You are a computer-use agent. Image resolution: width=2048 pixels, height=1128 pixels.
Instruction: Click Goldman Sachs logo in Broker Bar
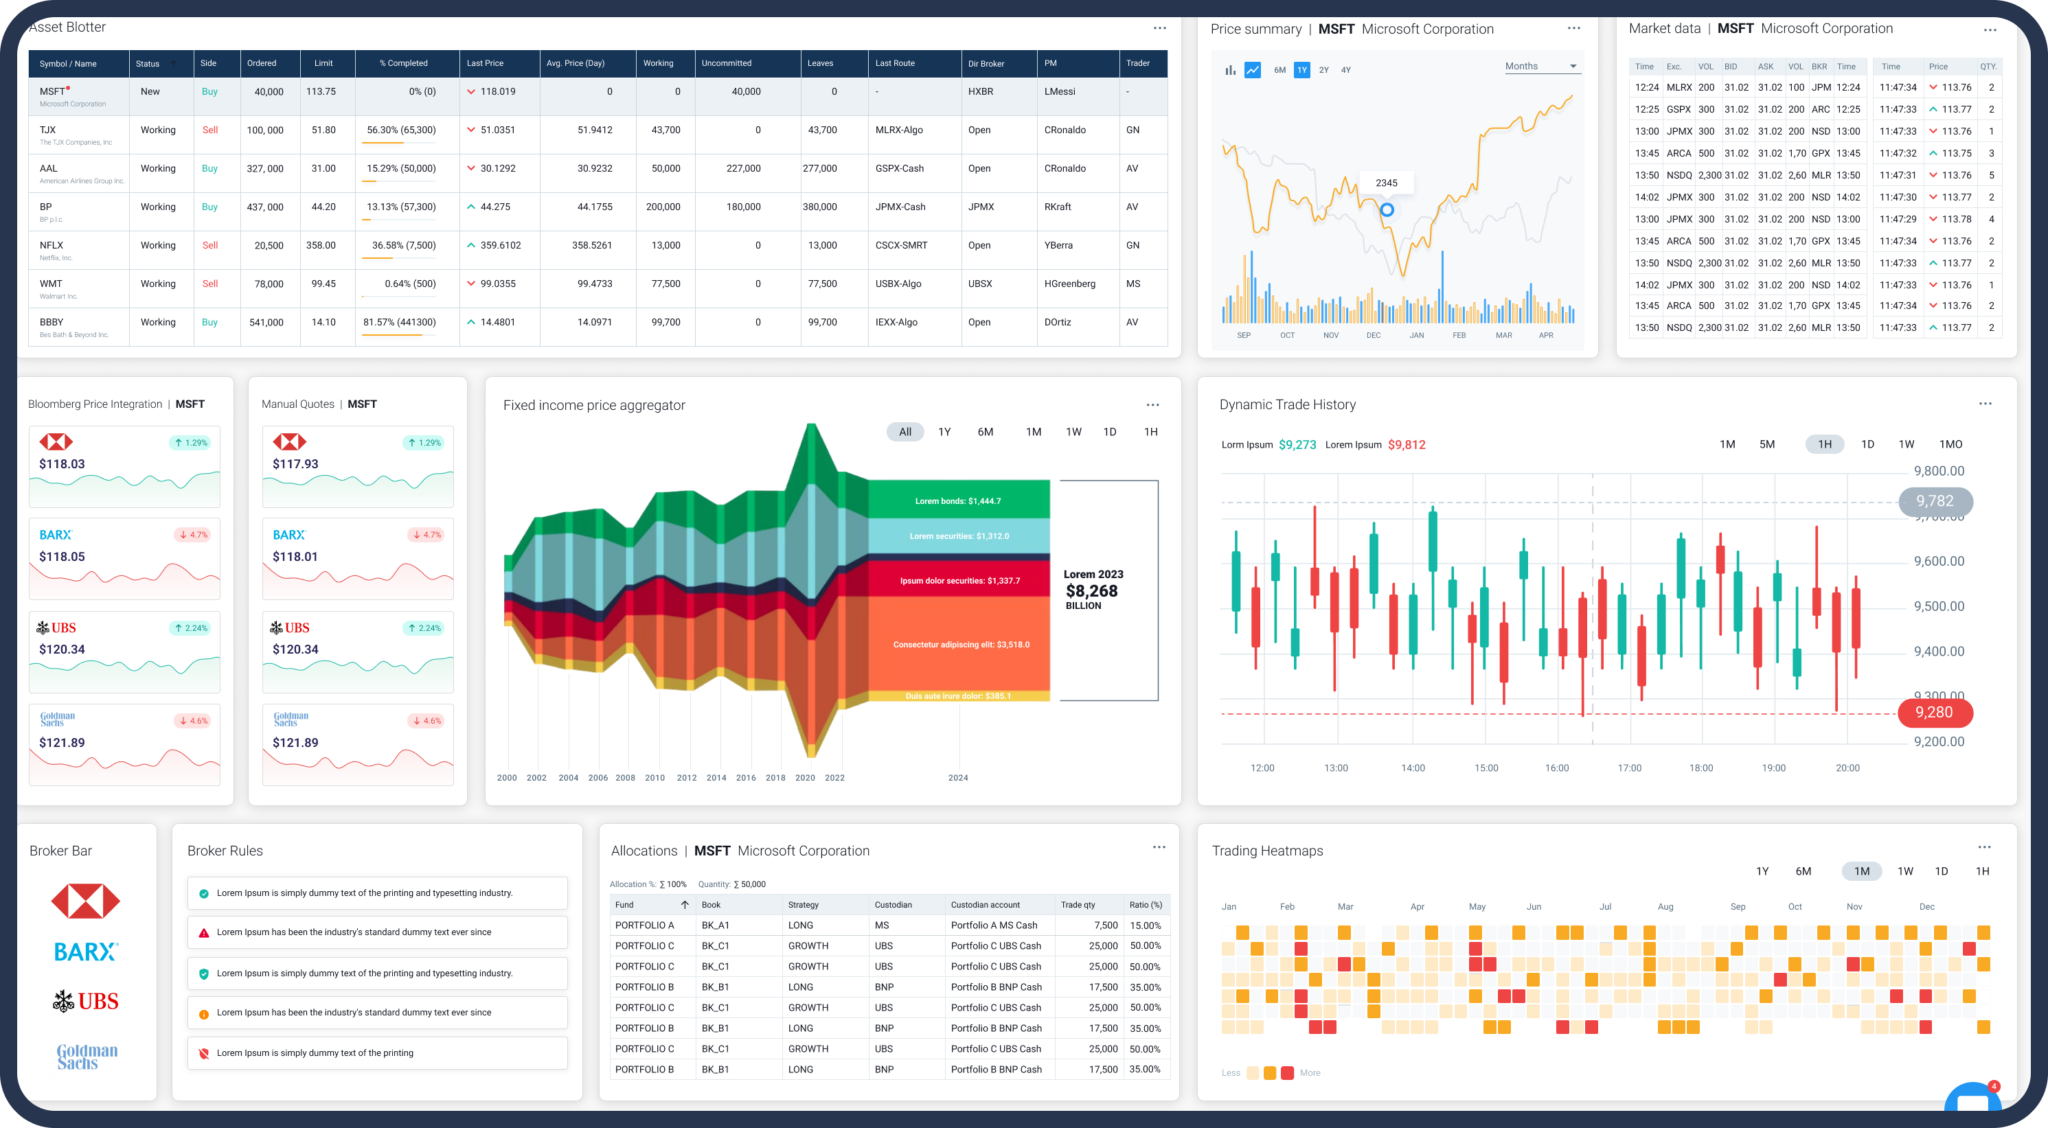click(x=87, y=1056)
